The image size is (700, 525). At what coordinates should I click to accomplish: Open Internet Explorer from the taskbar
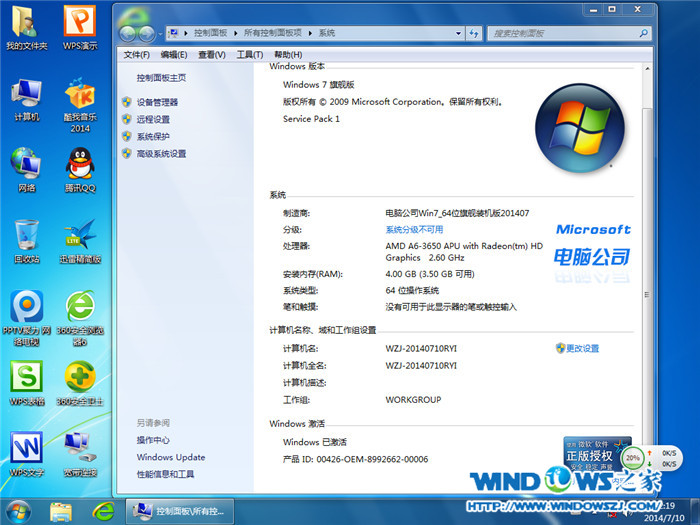pyautogui.click(x=102, y=511)
